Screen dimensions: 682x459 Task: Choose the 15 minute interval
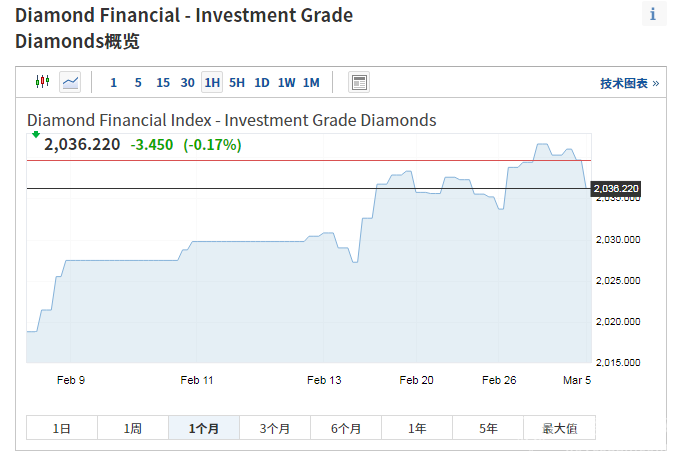(163, 83)
